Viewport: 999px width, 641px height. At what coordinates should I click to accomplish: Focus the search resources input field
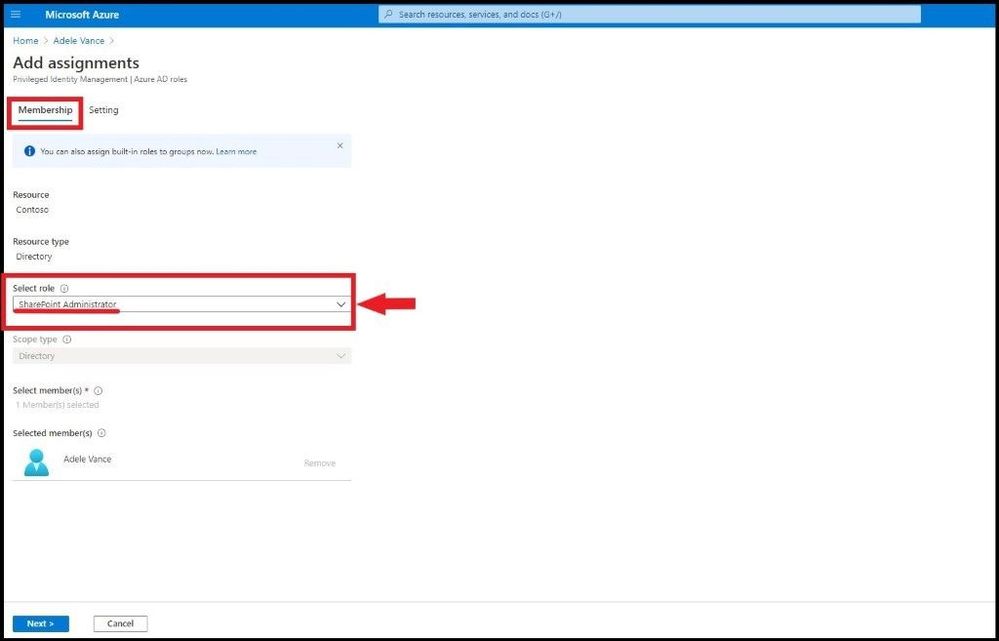650,14
